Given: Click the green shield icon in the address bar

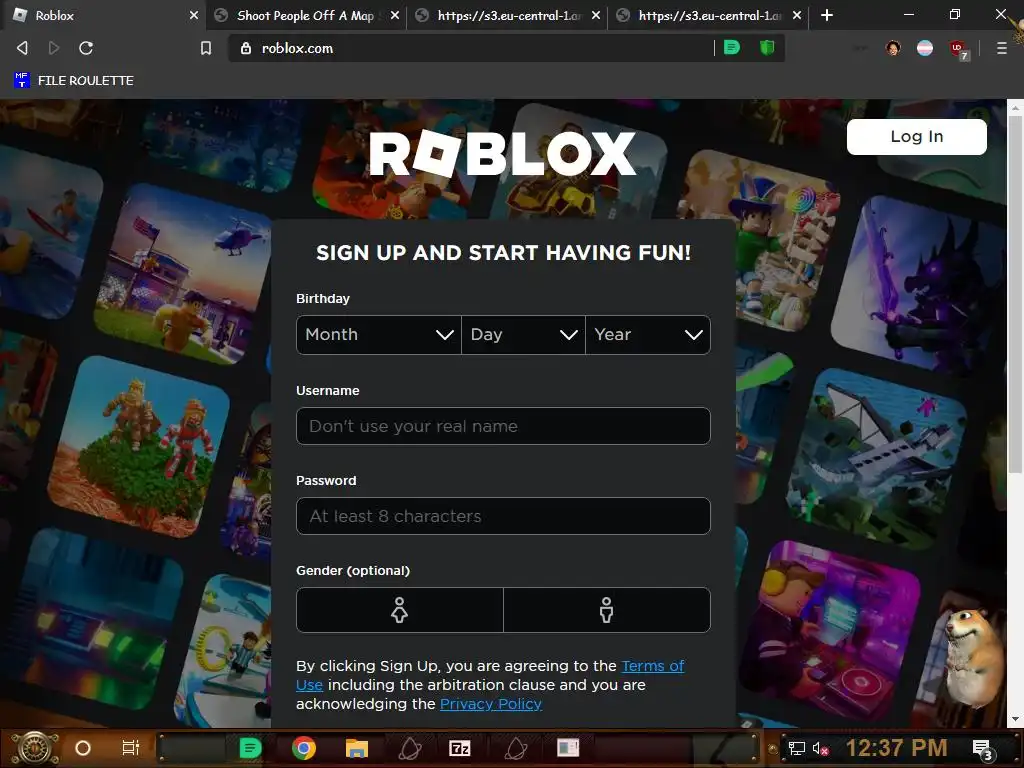Looking at the screenshot, I should [x=767, y=47].
